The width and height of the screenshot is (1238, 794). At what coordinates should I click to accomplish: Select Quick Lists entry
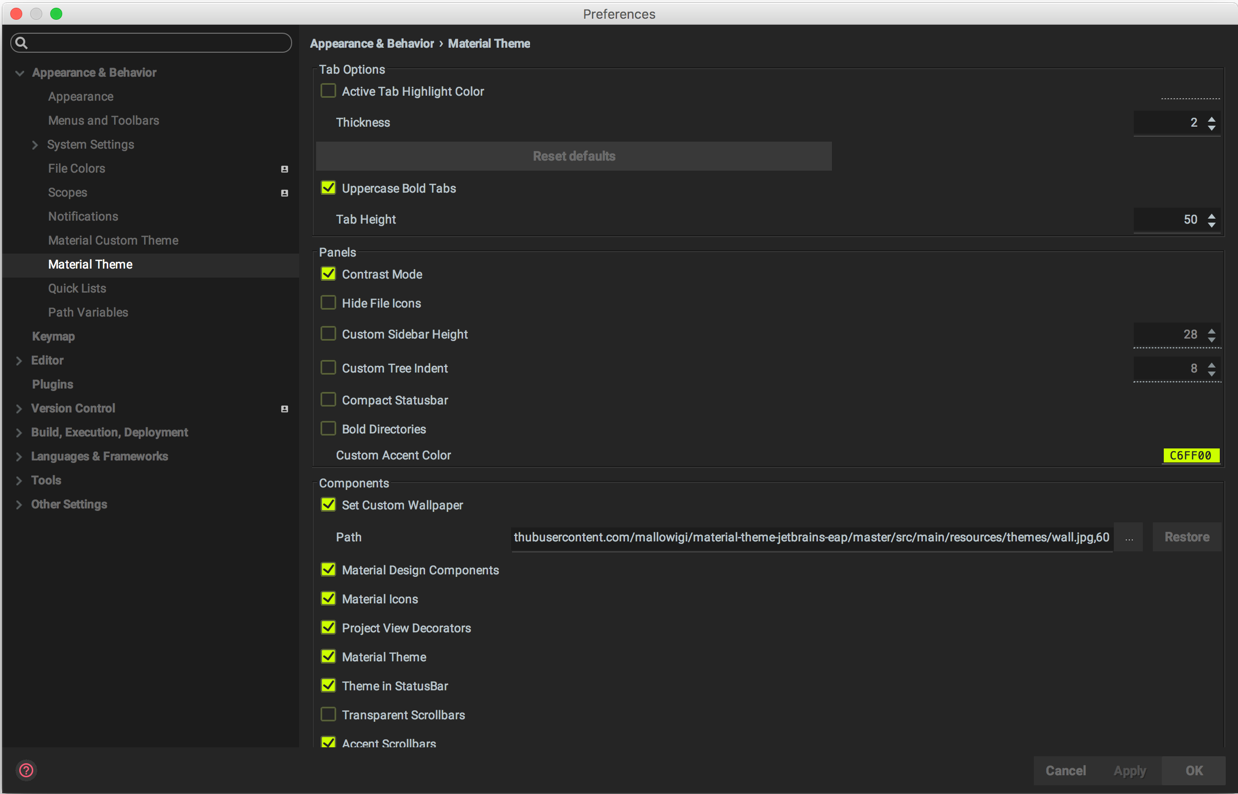77,289
